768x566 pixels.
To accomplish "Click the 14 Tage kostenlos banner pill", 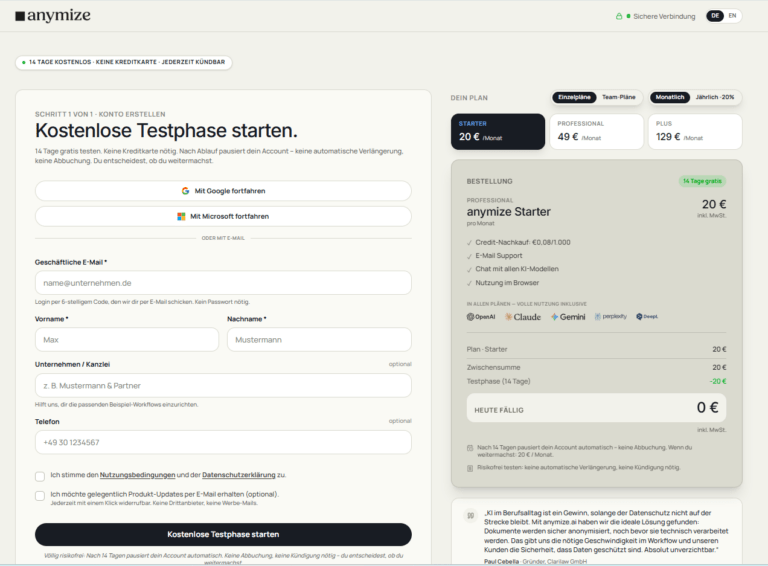I will 123,62.
